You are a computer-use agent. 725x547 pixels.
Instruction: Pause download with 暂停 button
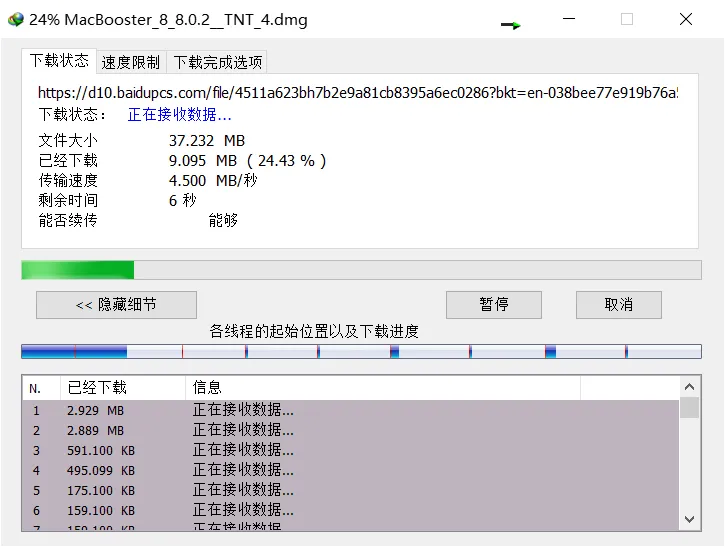[x=494, y=305]
